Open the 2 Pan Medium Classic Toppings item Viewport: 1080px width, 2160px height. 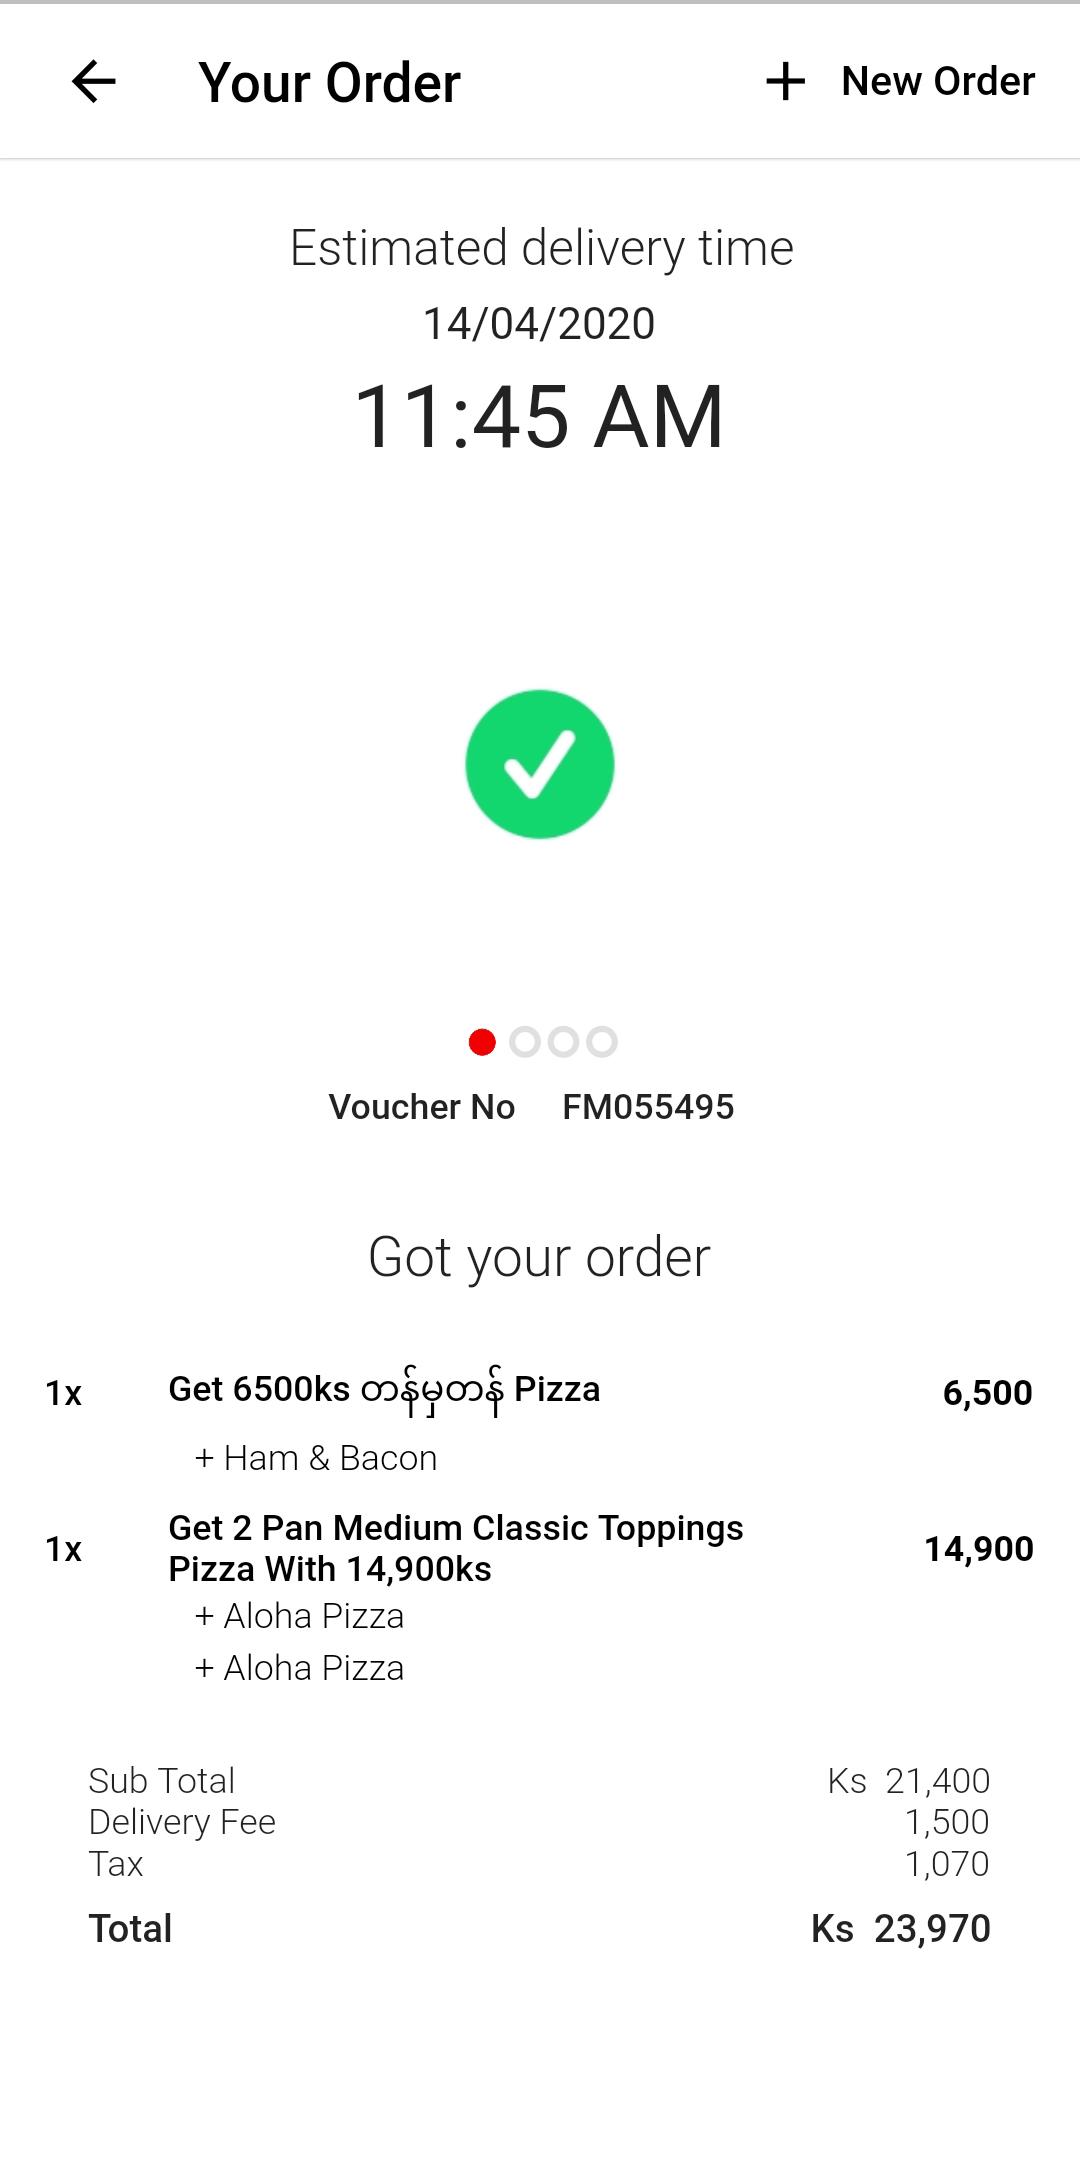455,1548
